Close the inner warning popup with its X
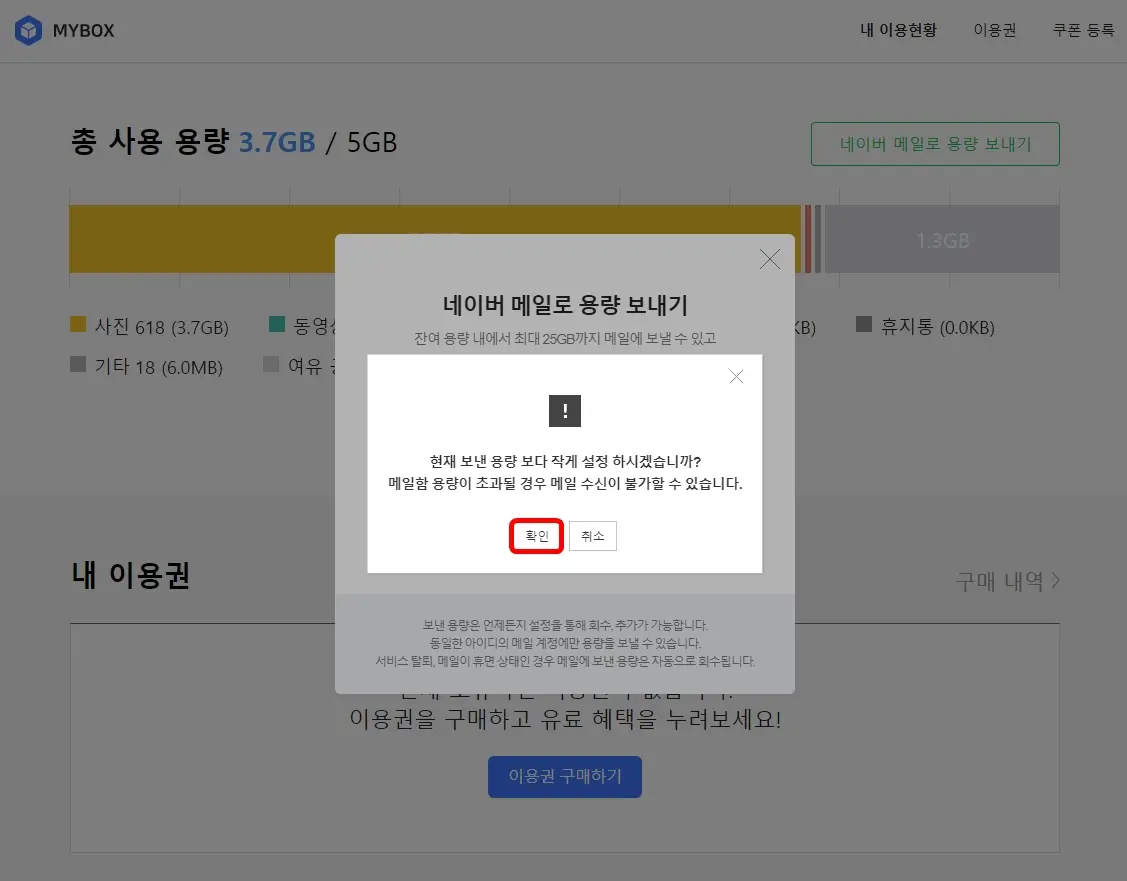The height and width of the screenshot is (881, 1127). click(x=736, y=376)
